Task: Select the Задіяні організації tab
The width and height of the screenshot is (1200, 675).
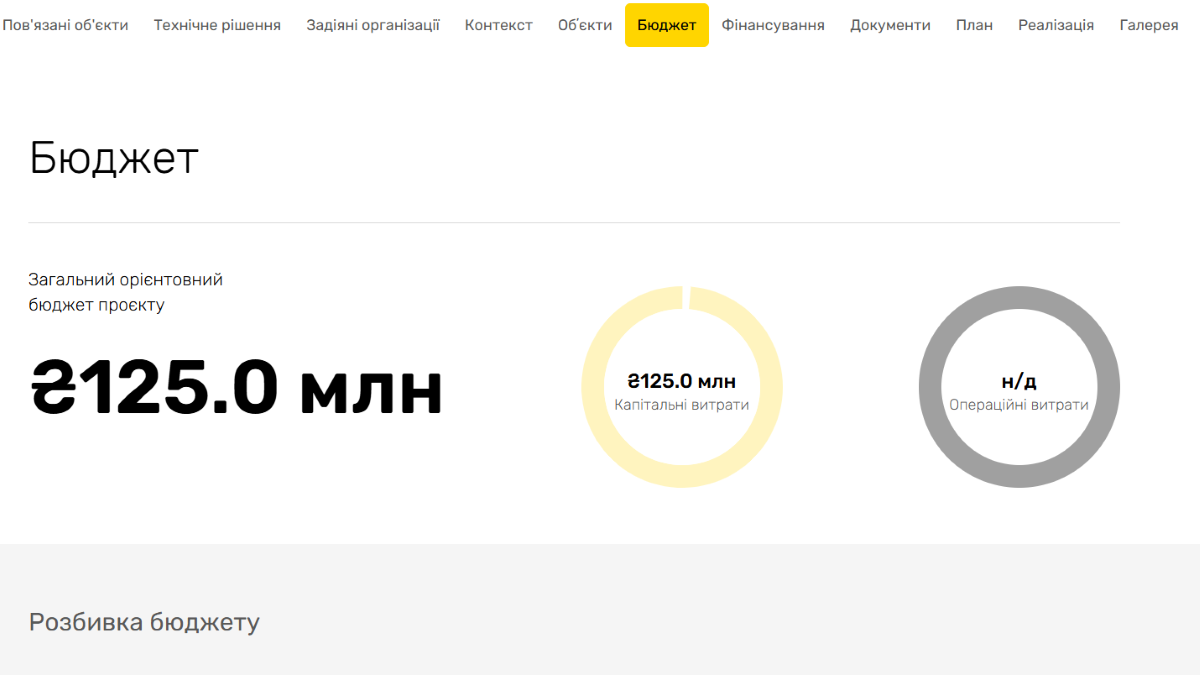Action: 373,25
